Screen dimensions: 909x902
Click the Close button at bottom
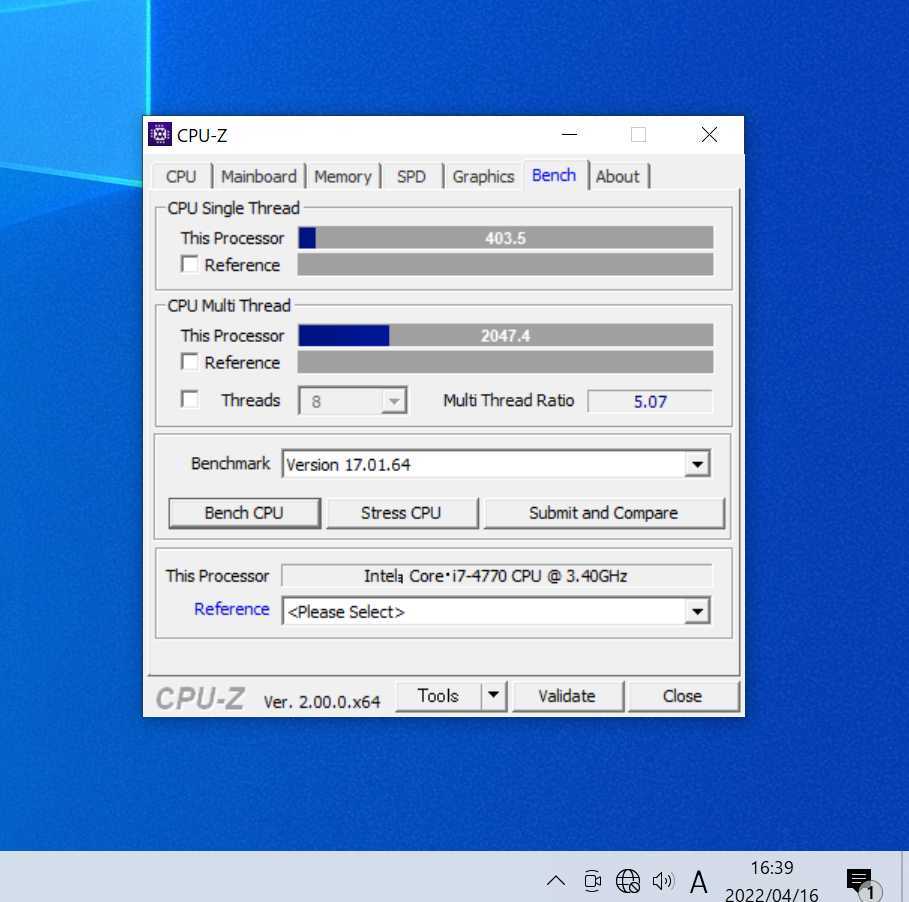pos(682,696)
